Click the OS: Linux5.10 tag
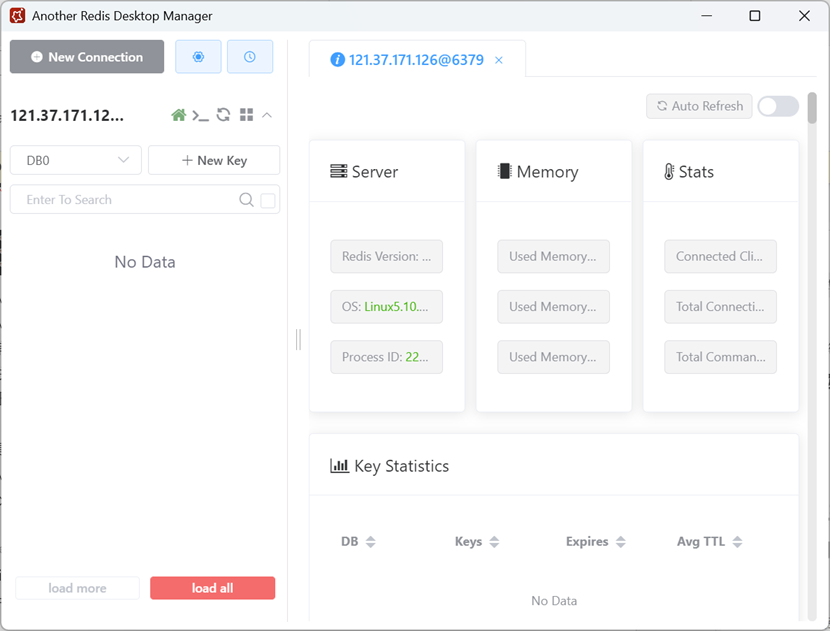 (386, 307)
